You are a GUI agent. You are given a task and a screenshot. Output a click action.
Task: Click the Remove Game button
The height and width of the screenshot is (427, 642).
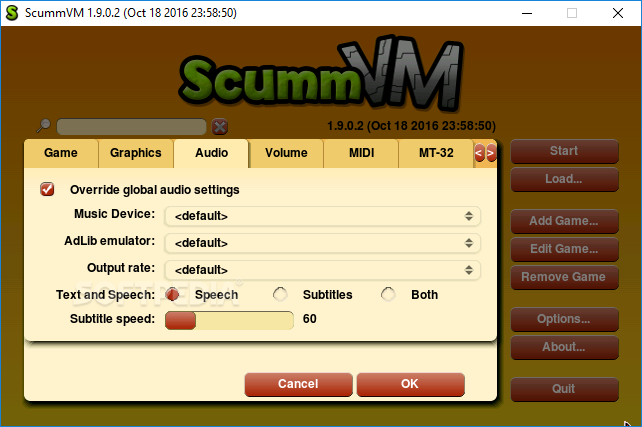point(564,277)
